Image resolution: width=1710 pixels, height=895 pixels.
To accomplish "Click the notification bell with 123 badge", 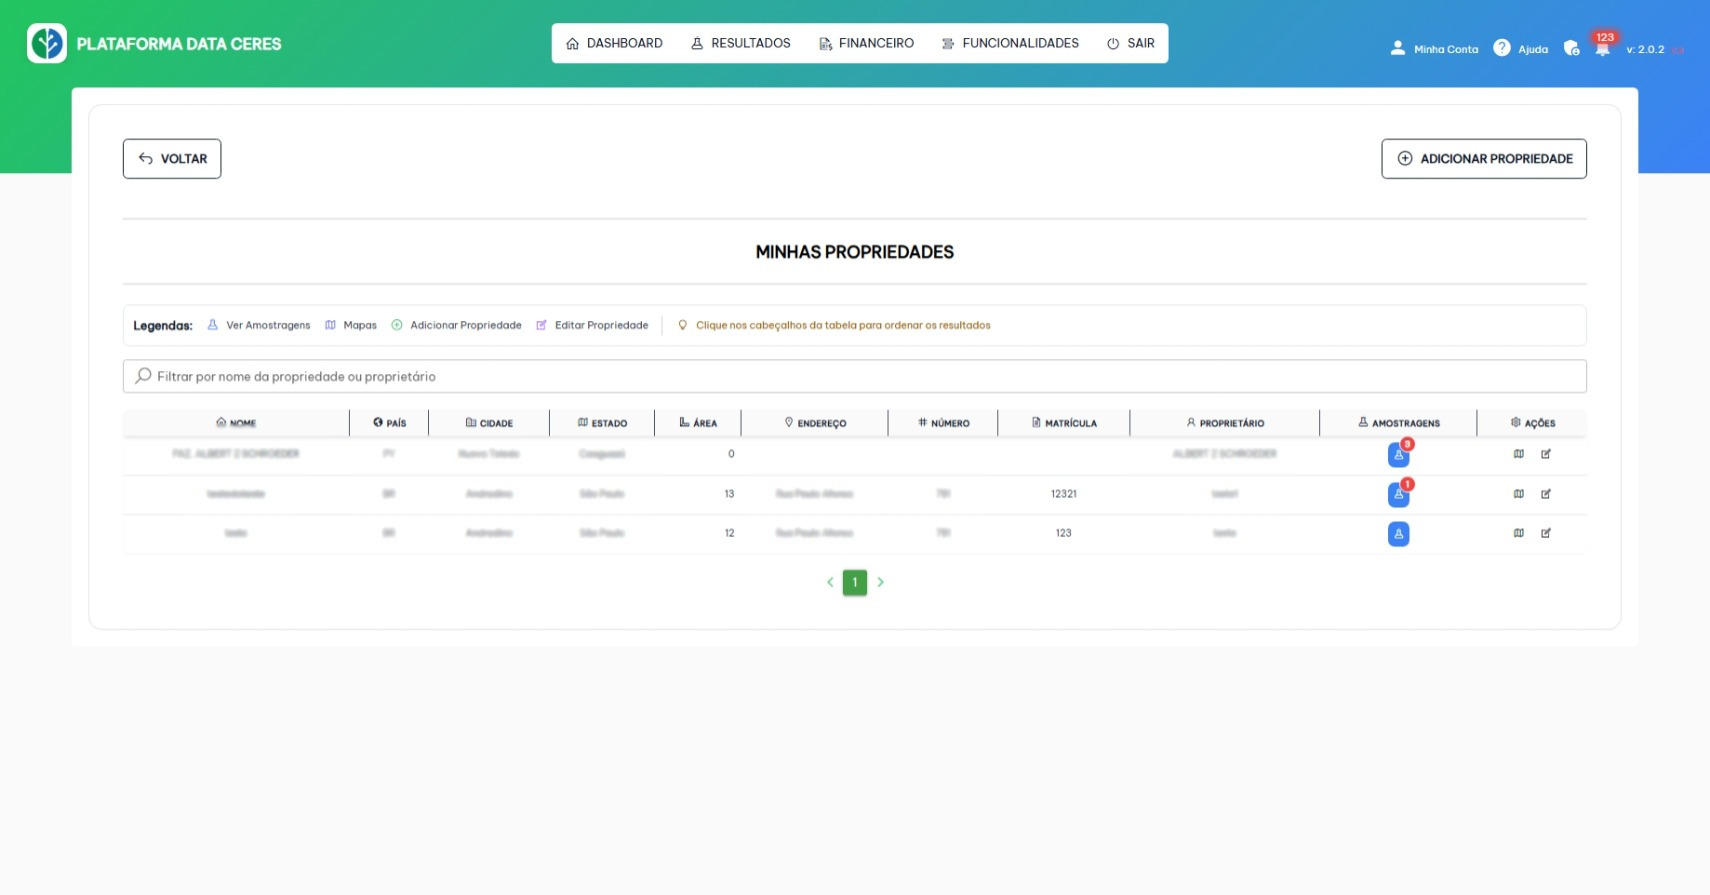I will pyautogui.click(x=1602, y=49).
